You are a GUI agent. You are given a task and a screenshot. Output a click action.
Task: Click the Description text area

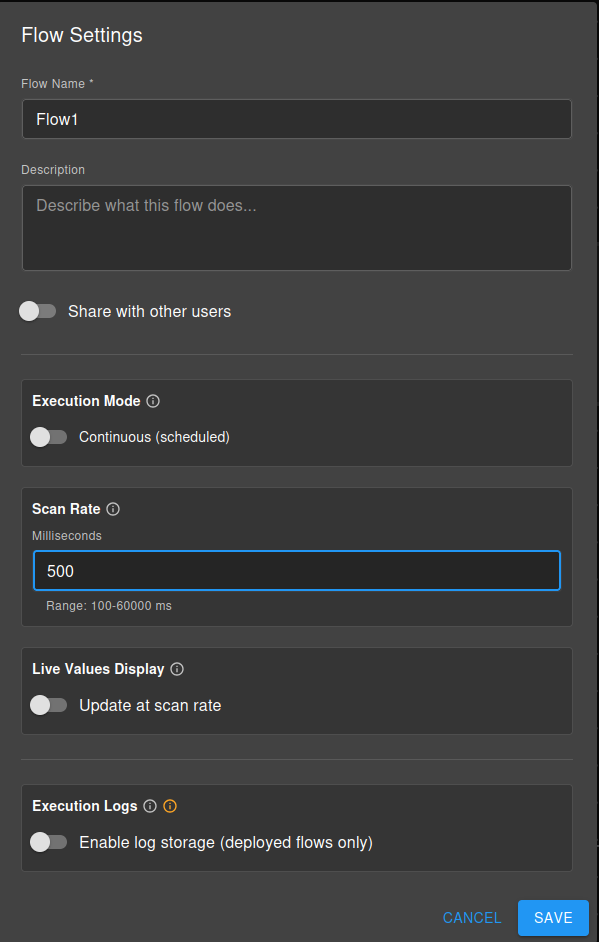click(x=297, y=227)
